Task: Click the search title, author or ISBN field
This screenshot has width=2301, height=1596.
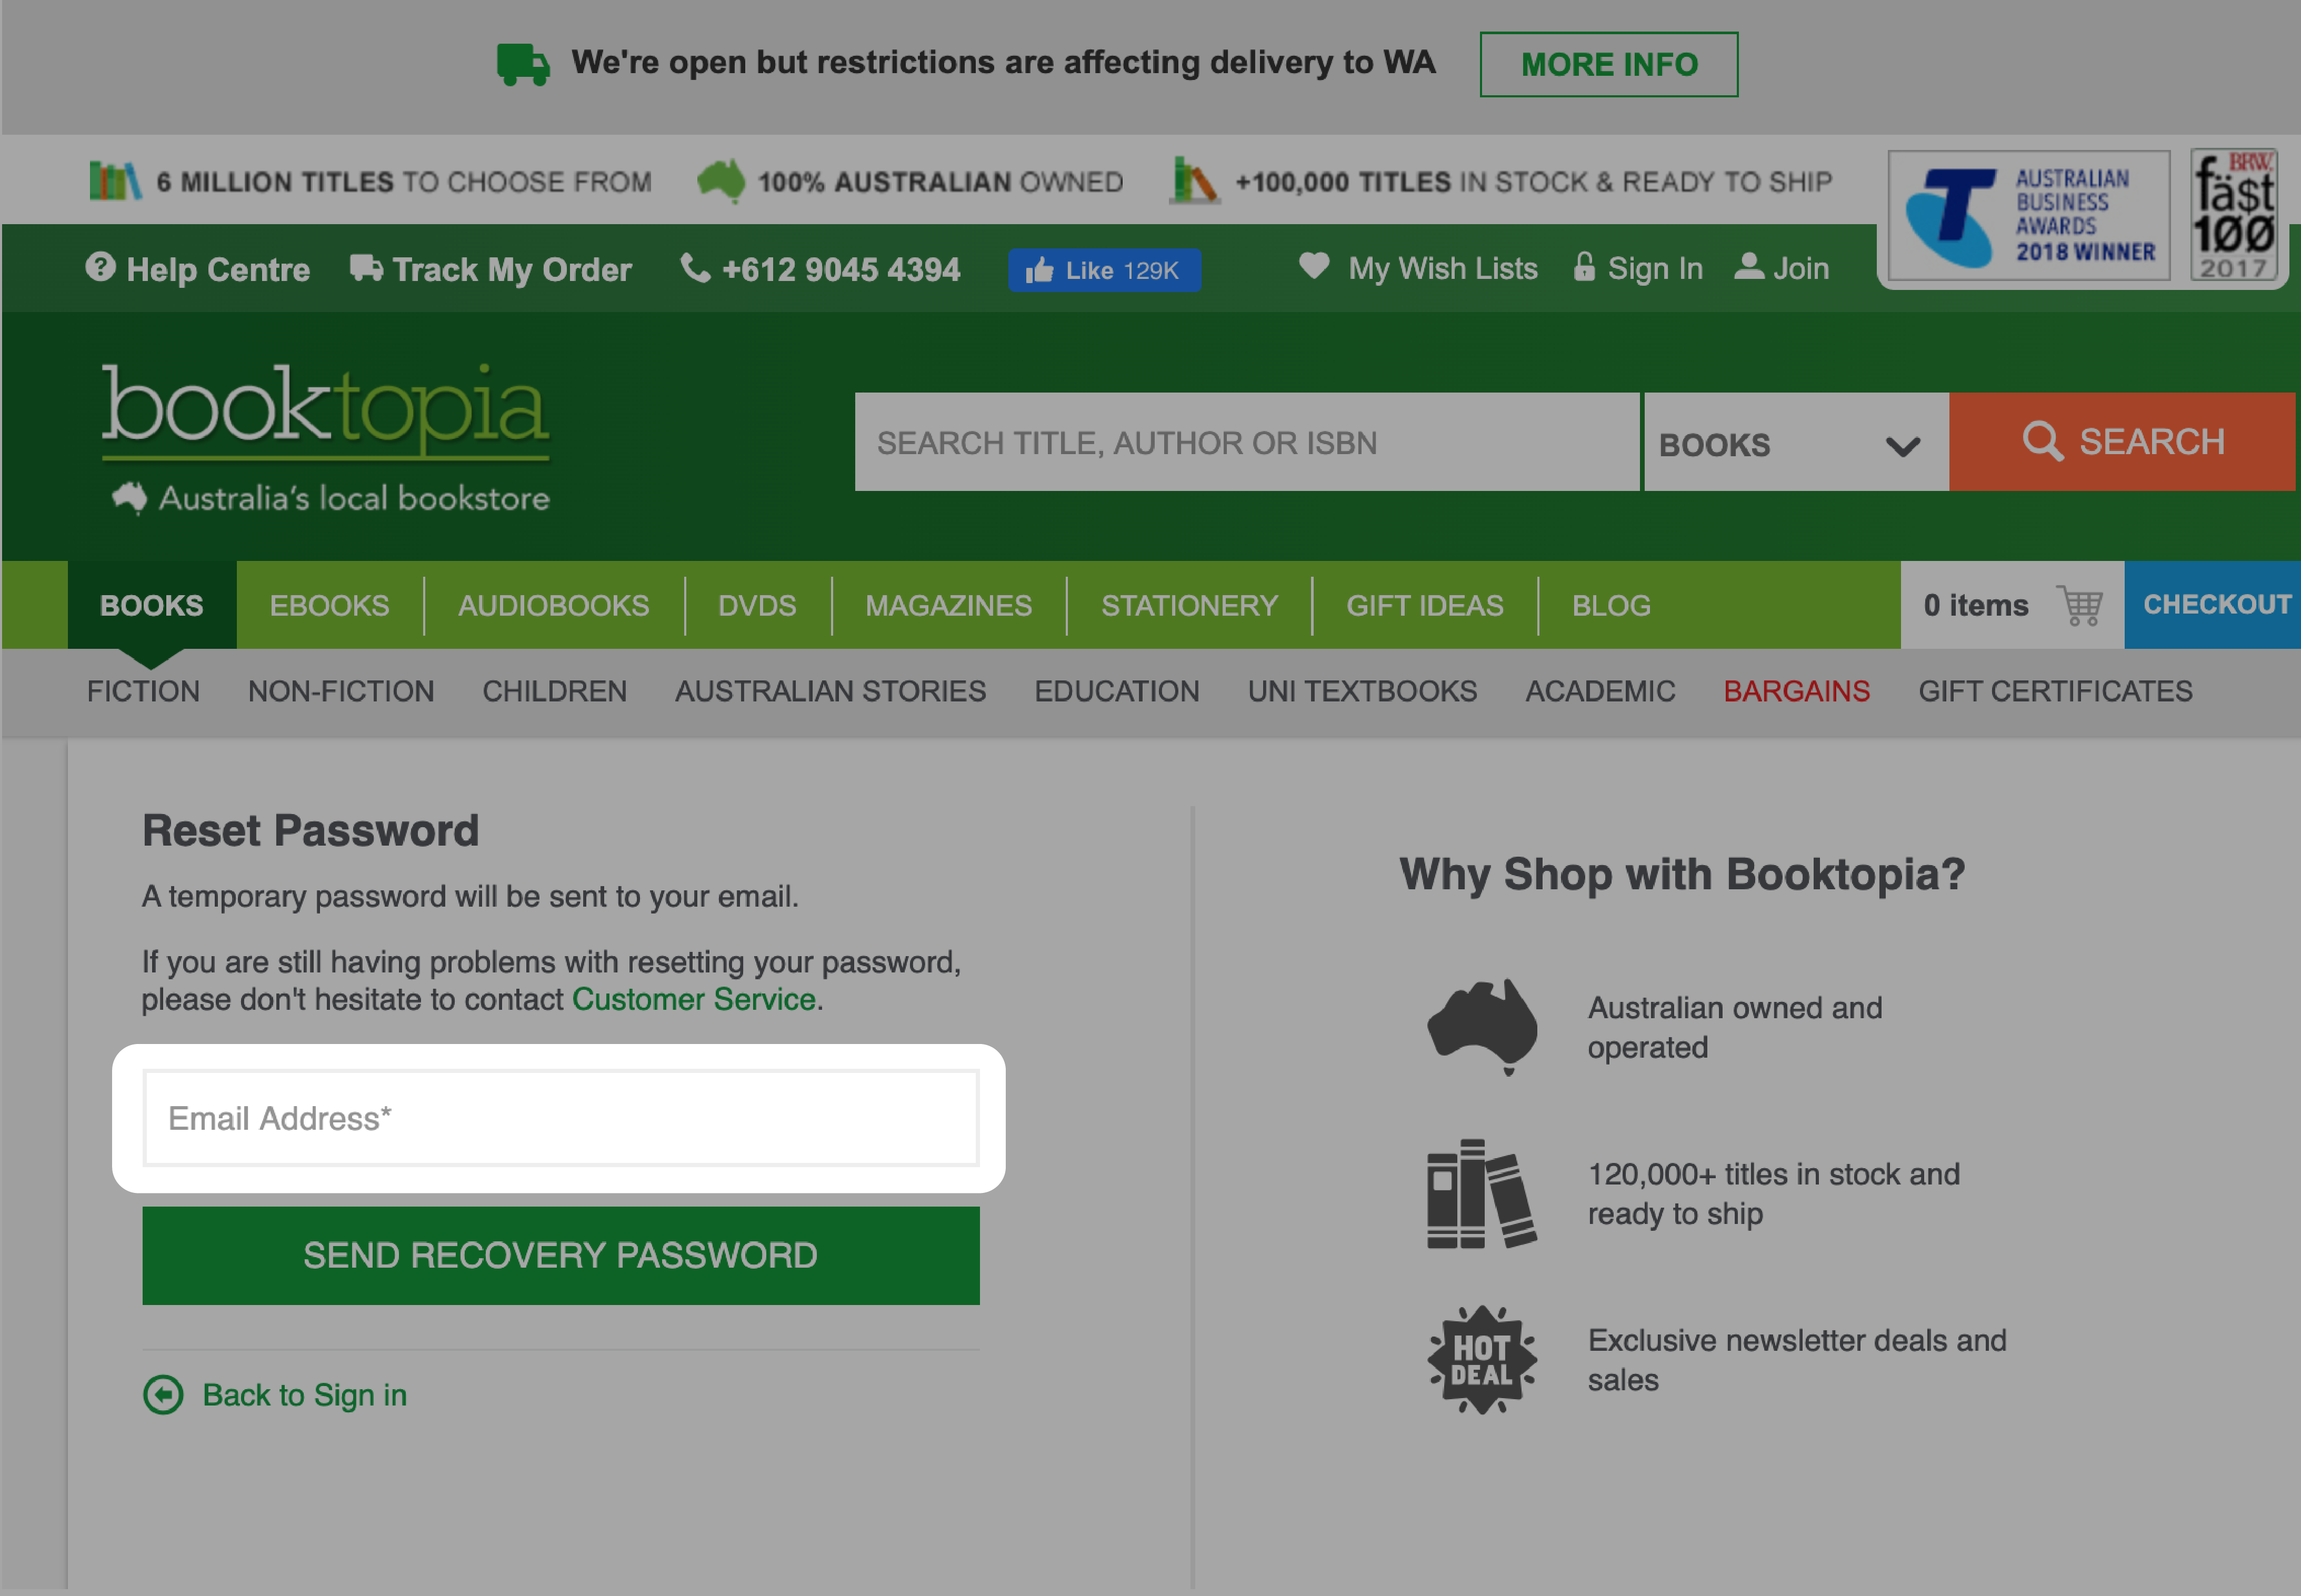Action: click(x=1246, y=442)
